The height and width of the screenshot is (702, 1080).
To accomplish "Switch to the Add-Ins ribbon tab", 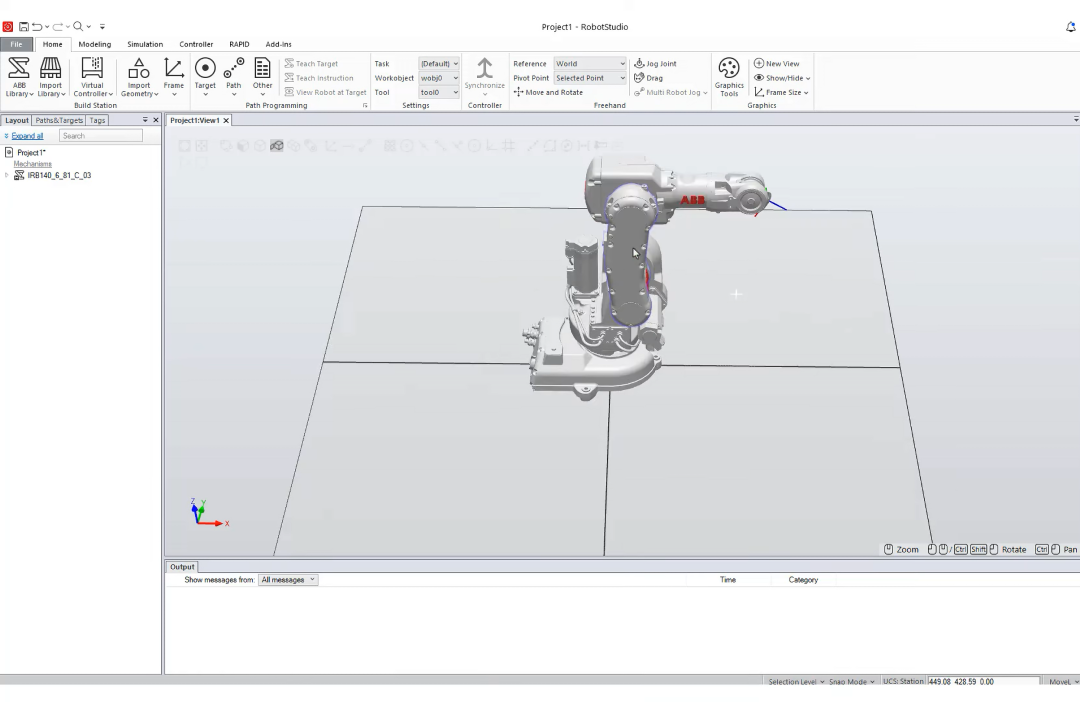I will click(278, 44).
